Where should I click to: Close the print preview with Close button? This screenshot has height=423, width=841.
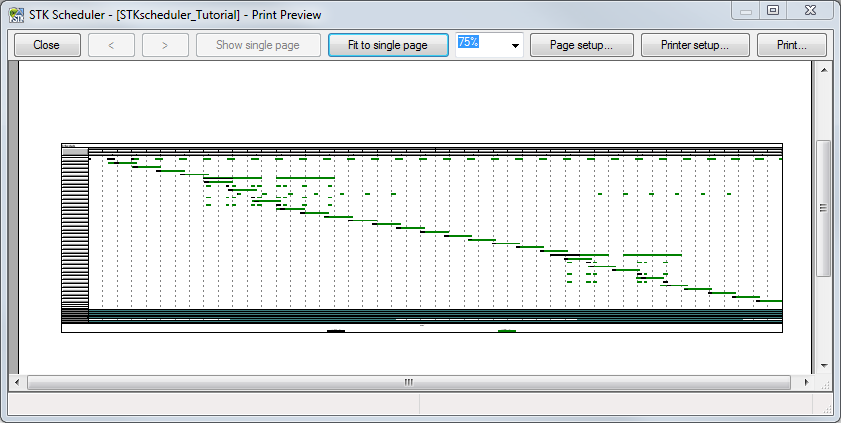[46, 45]
